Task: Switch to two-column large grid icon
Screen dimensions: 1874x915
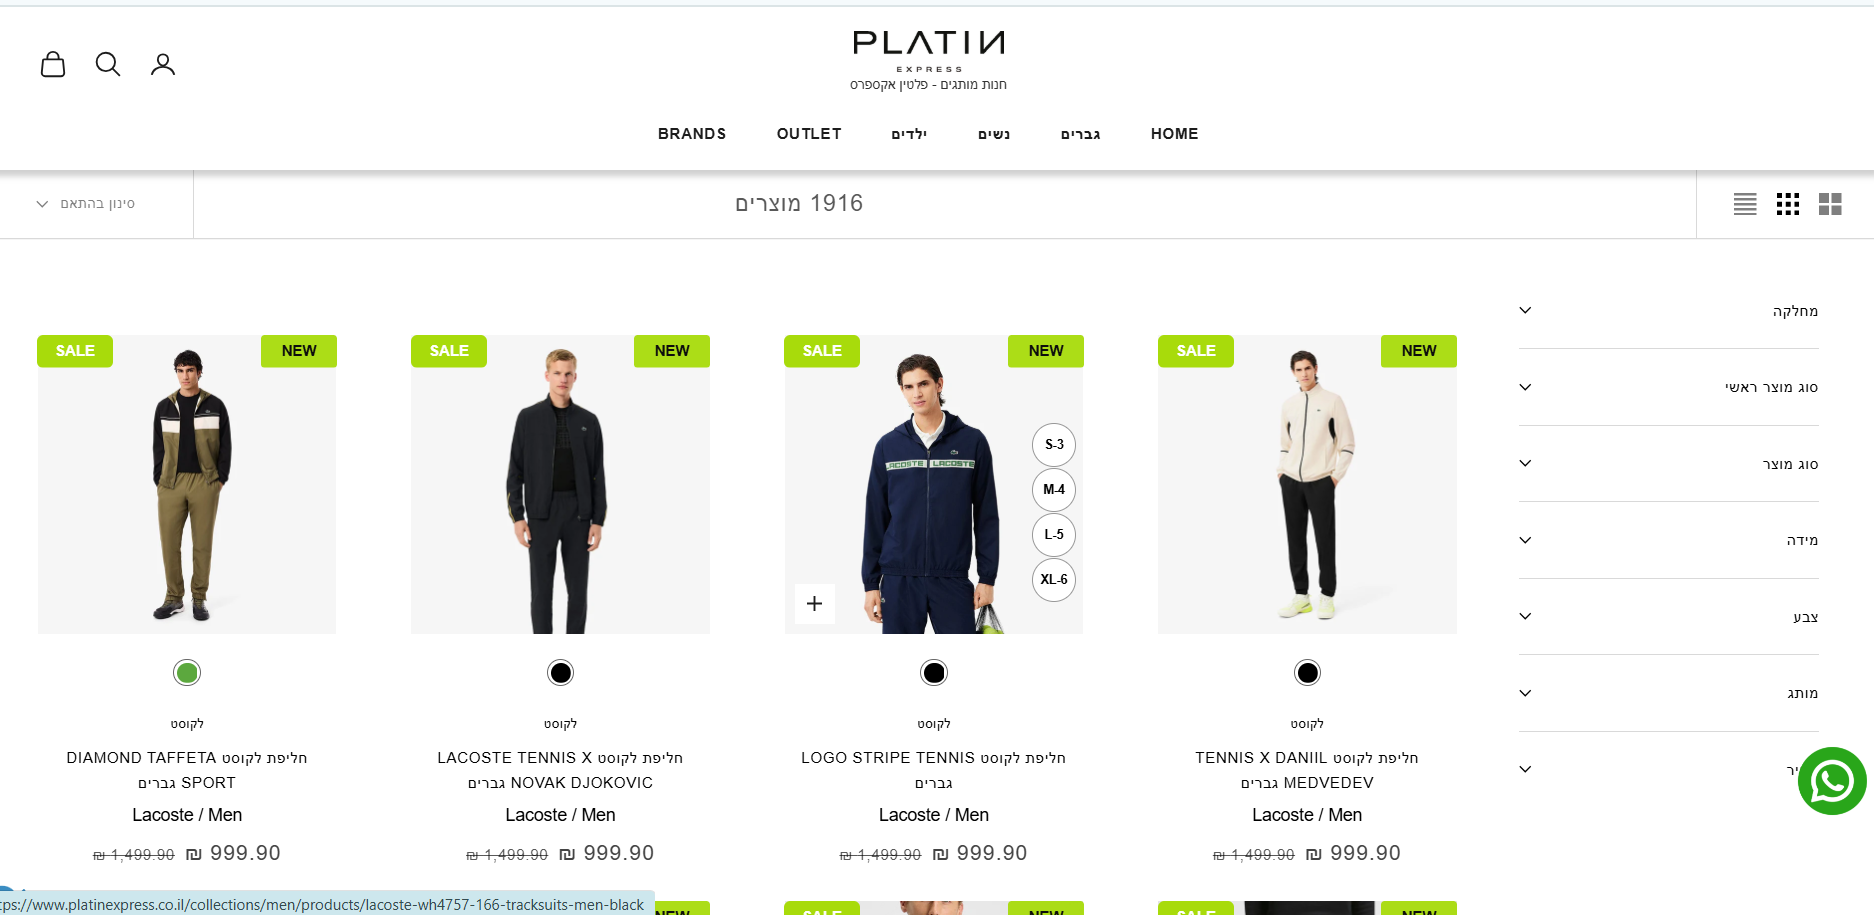Action: [x=1830, y=204]
